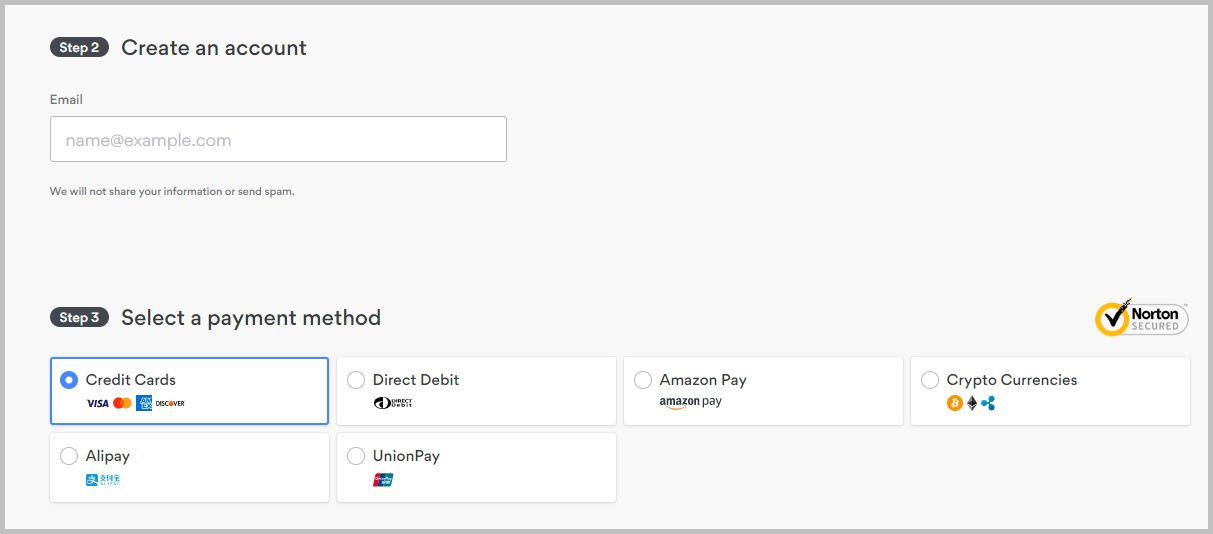This screenshot has width=1213, height=534.
Task: Click the UnionPay logo icon
Action: click(383, 480)
